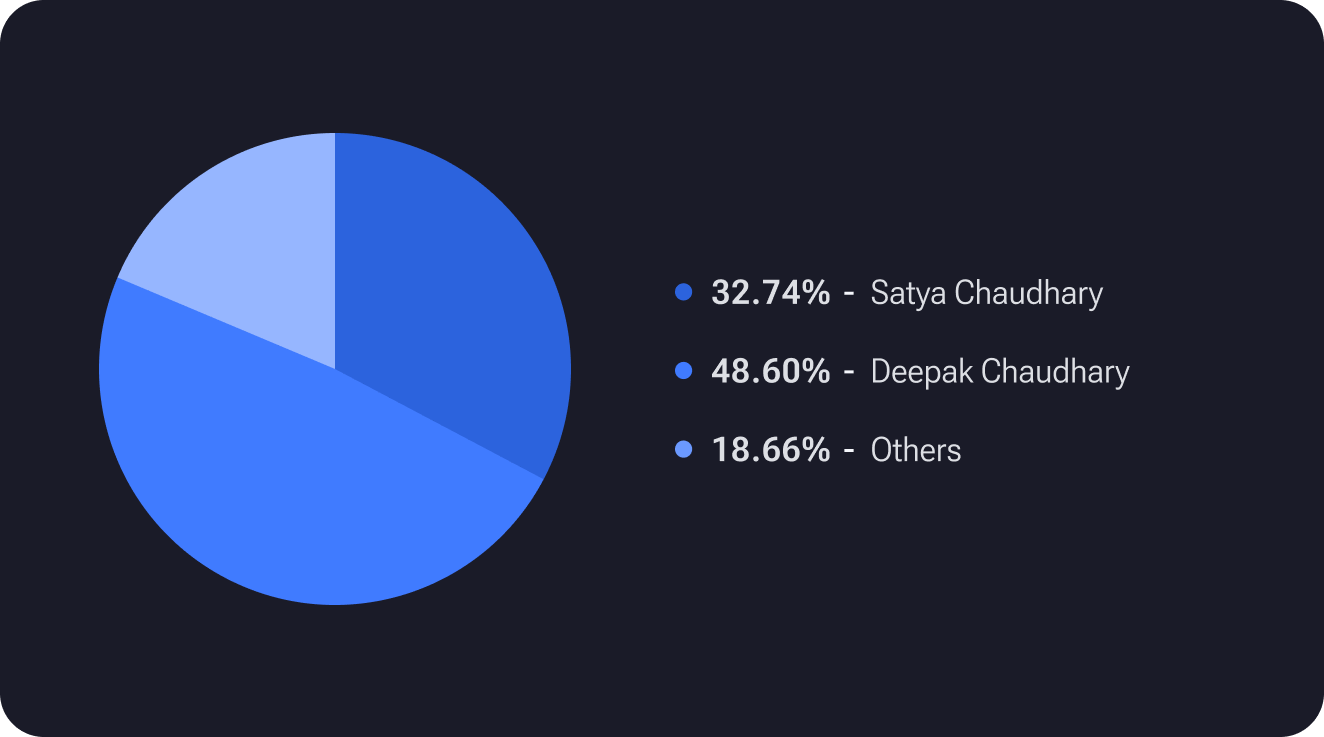
Task: Click the pale legend dot beside 18.66%
Action: (684, 450)
